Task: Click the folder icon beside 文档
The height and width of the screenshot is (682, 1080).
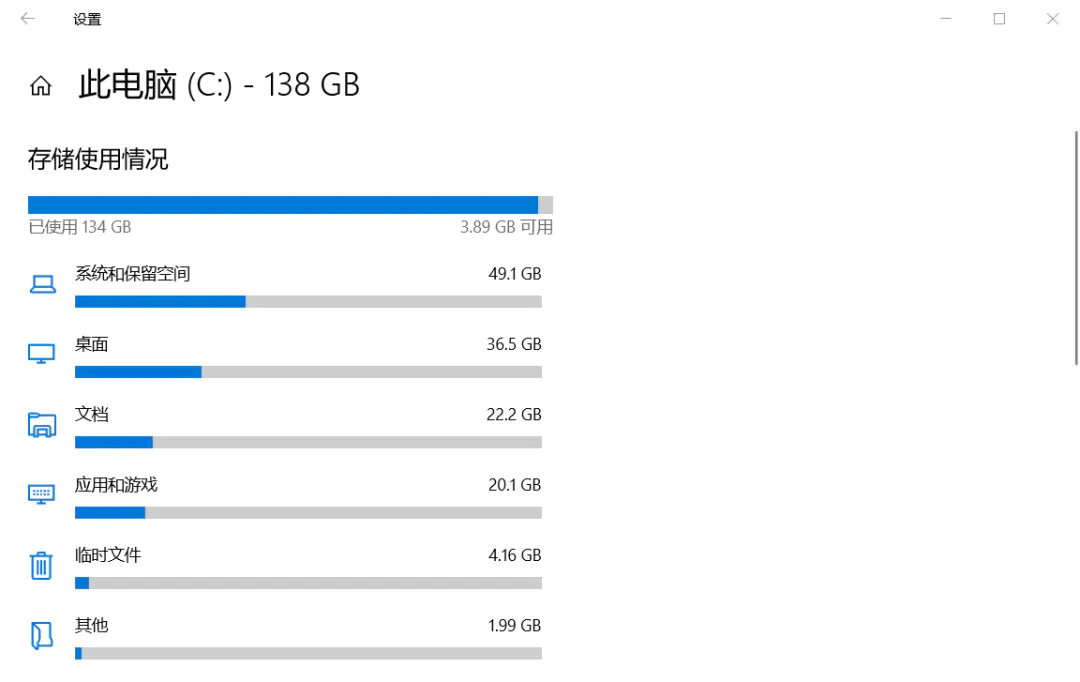Action: tap(41, 424)
